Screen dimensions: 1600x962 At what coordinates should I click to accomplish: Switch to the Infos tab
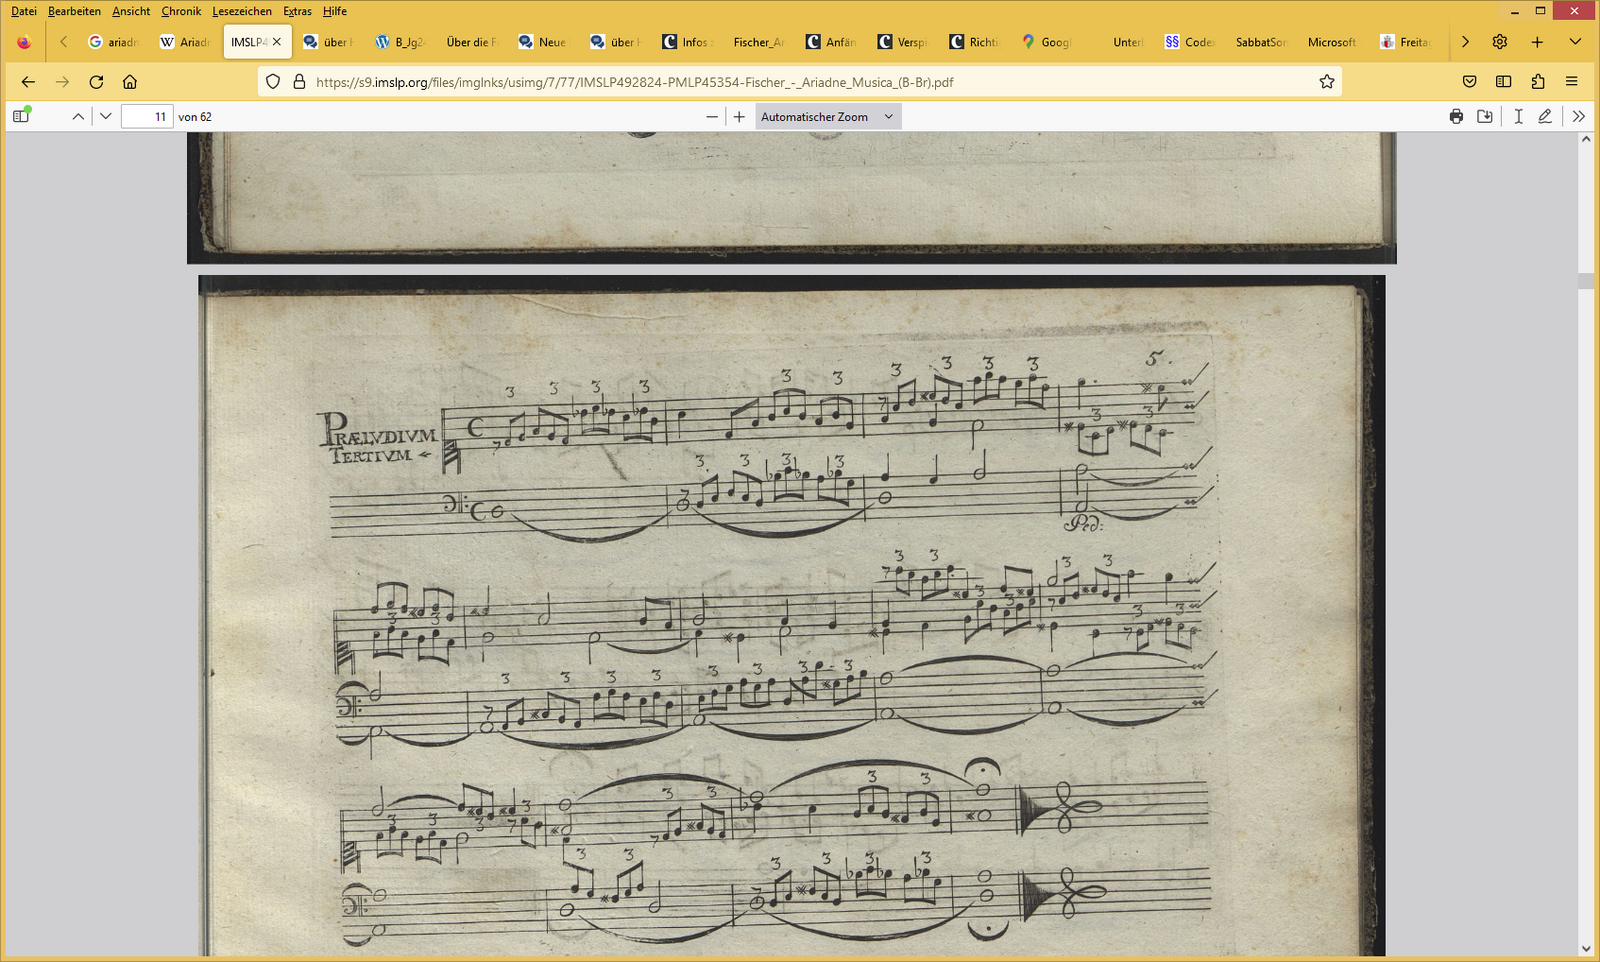point(687,42)
